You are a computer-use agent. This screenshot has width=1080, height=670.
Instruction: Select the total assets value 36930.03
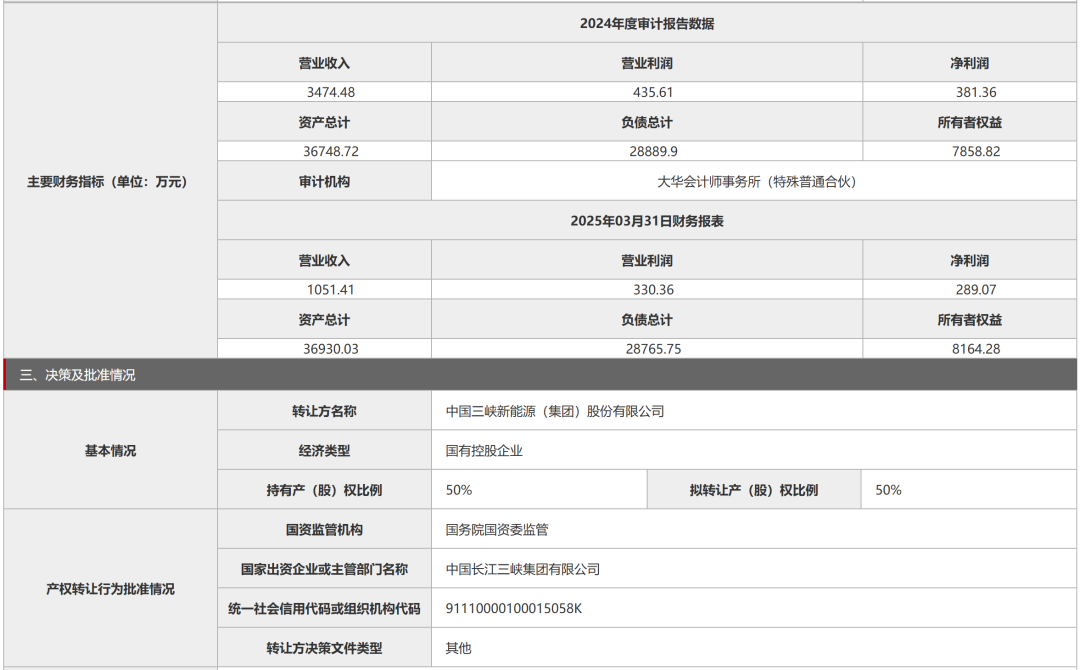331,349
